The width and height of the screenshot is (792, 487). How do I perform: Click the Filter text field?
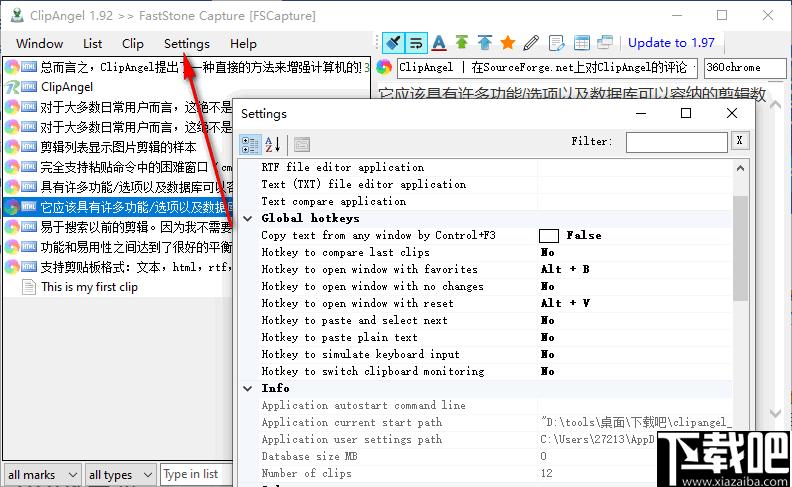pos(676,142)
